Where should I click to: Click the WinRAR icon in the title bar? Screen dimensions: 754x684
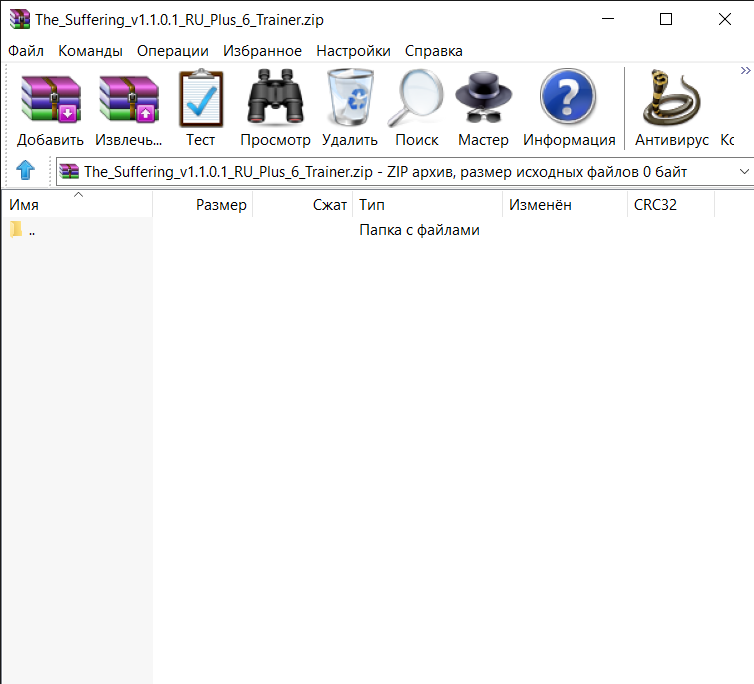[x=19, y=19]
